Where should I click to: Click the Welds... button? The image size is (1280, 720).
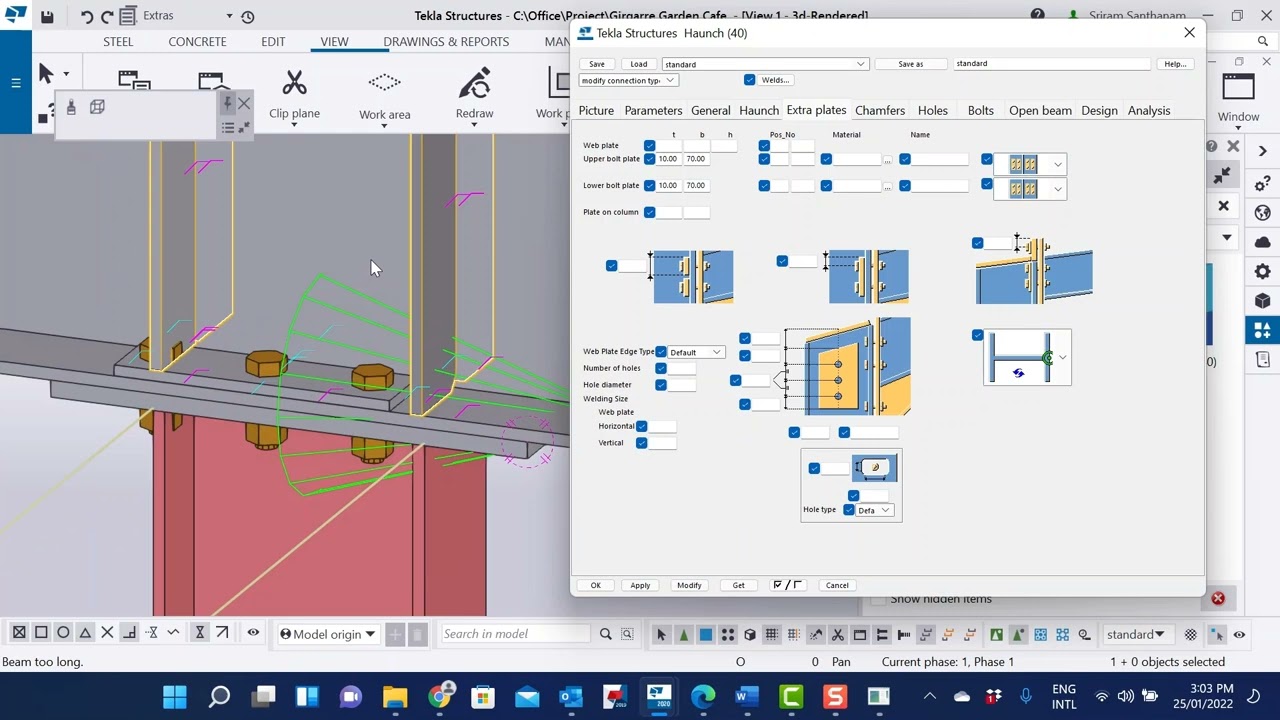(776, 80)
